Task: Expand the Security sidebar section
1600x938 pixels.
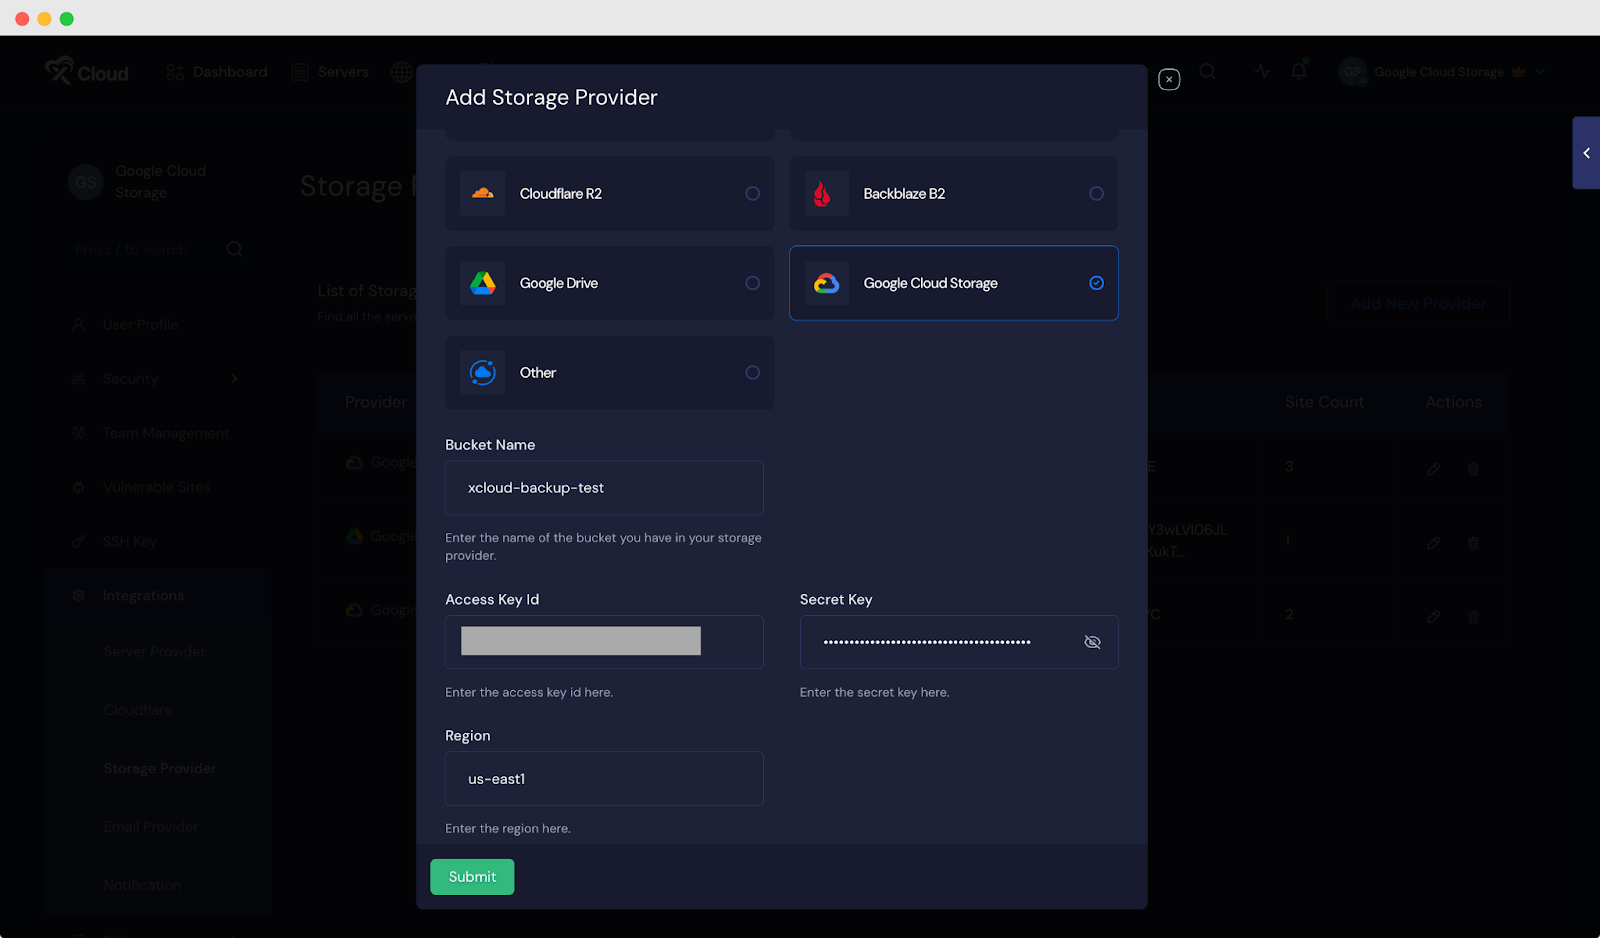Action: pos(234,378)
